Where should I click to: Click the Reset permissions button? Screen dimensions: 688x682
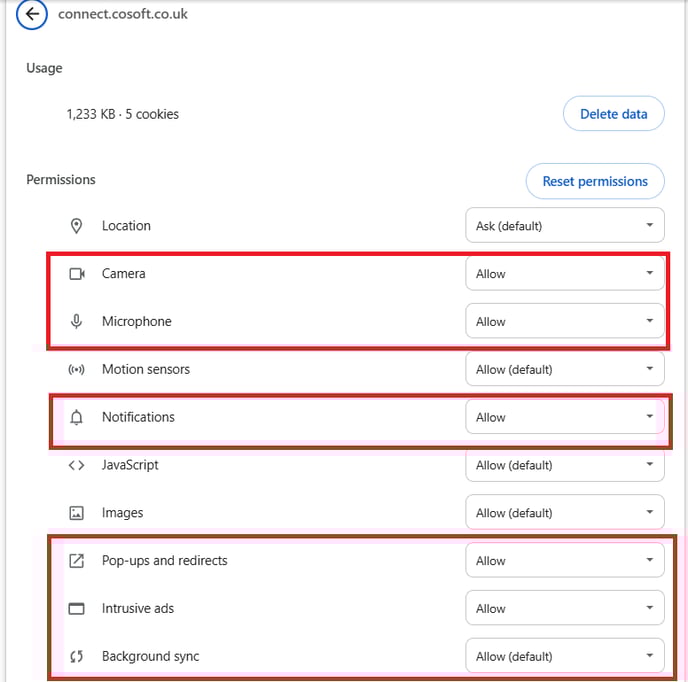(595, 181)
